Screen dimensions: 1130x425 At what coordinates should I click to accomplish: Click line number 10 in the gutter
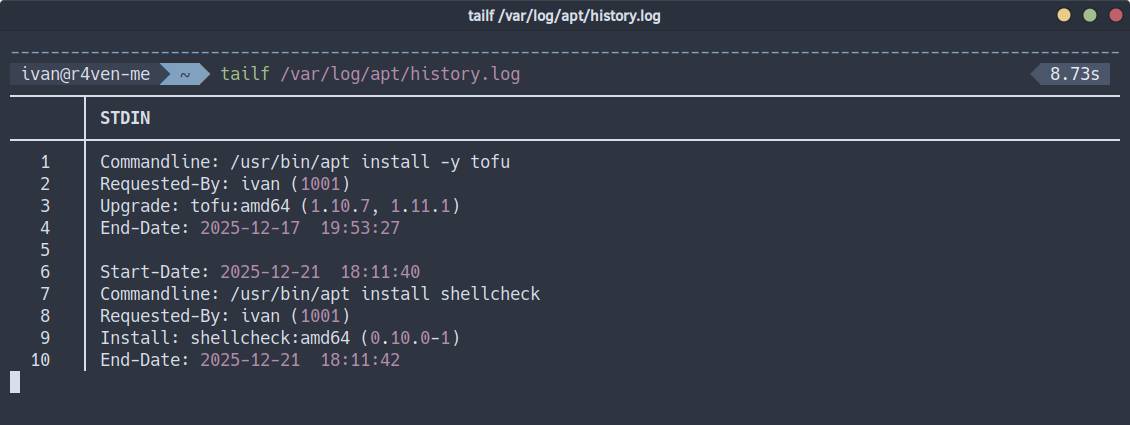pos(41,359)
